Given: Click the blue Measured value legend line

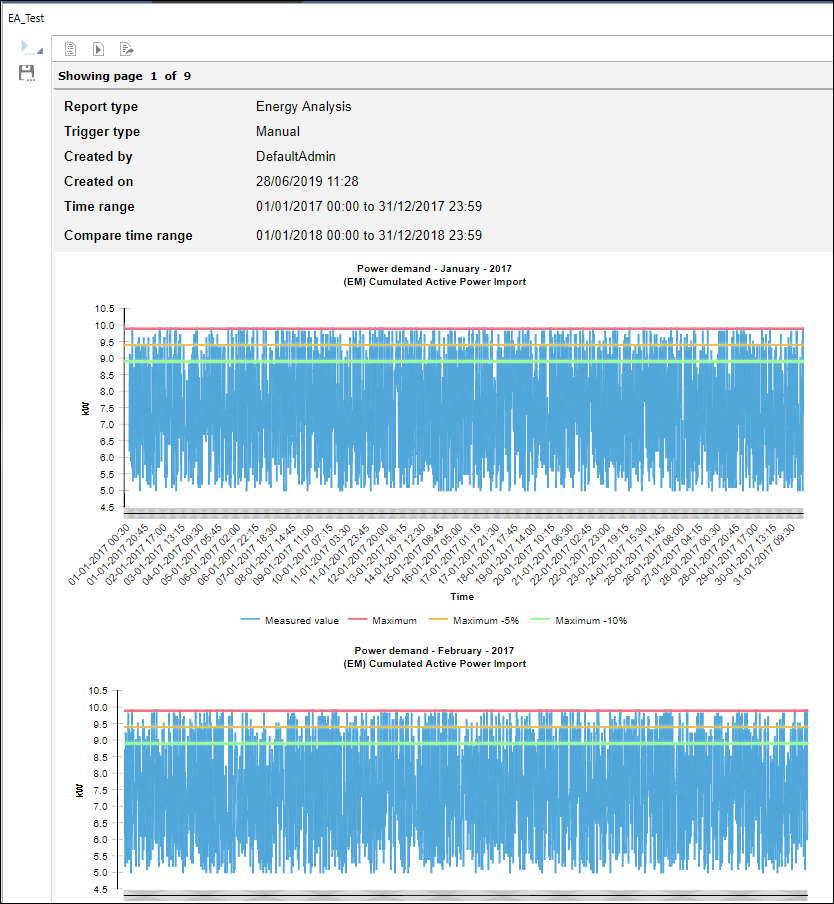Looking at the screenshot, I should pos(250,620).
